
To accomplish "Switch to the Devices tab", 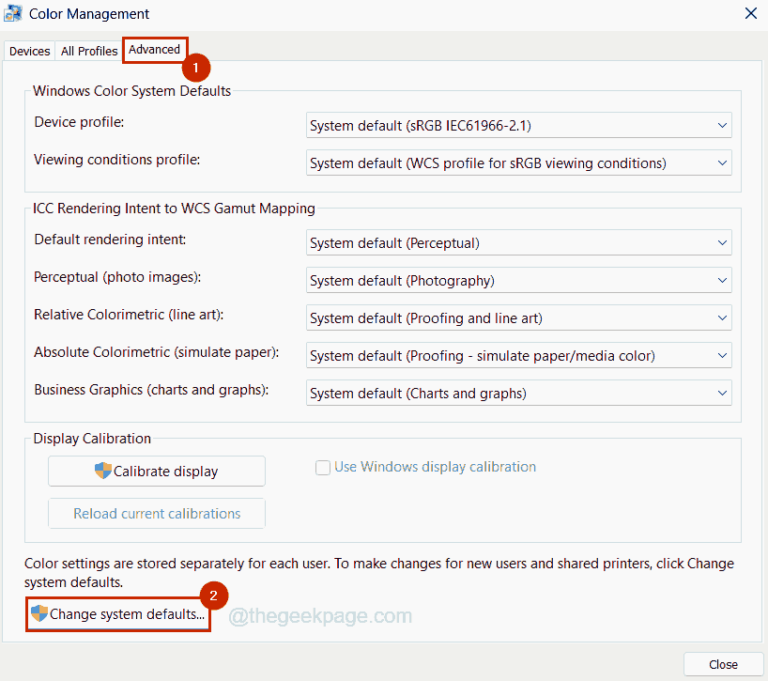I will 29,51.
